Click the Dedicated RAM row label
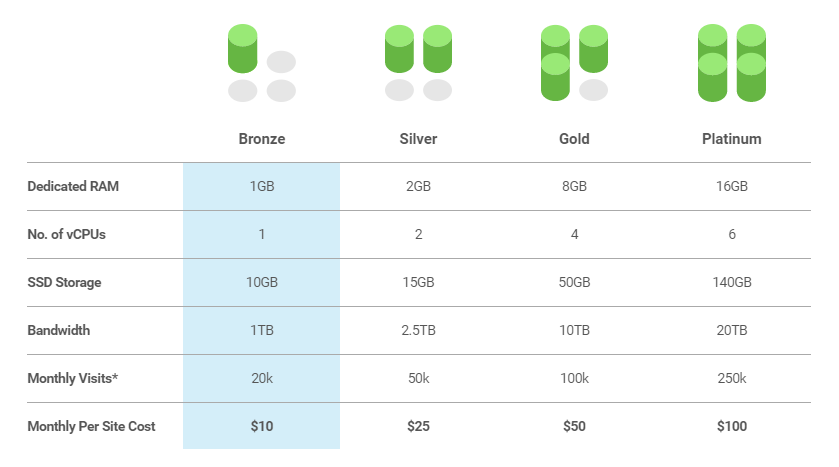Screen dimensions: 839x467 click(73, 186)
